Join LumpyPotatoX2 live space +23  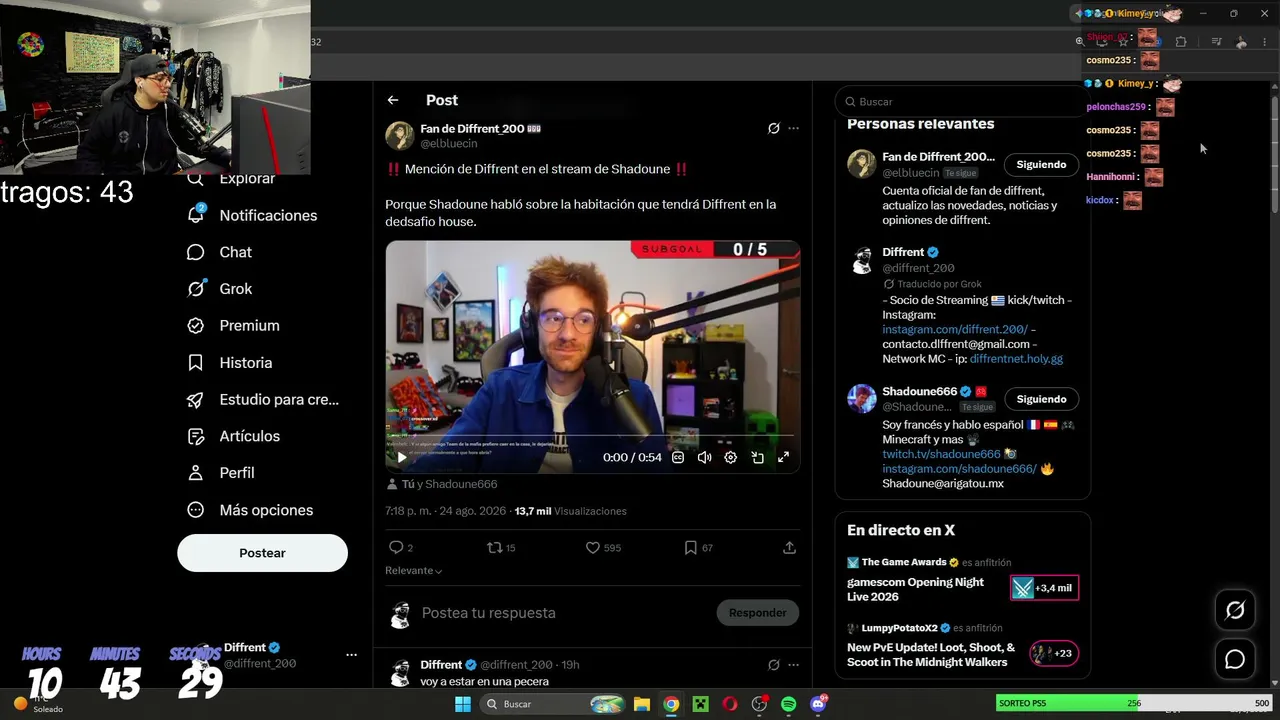click(1054, 653)
